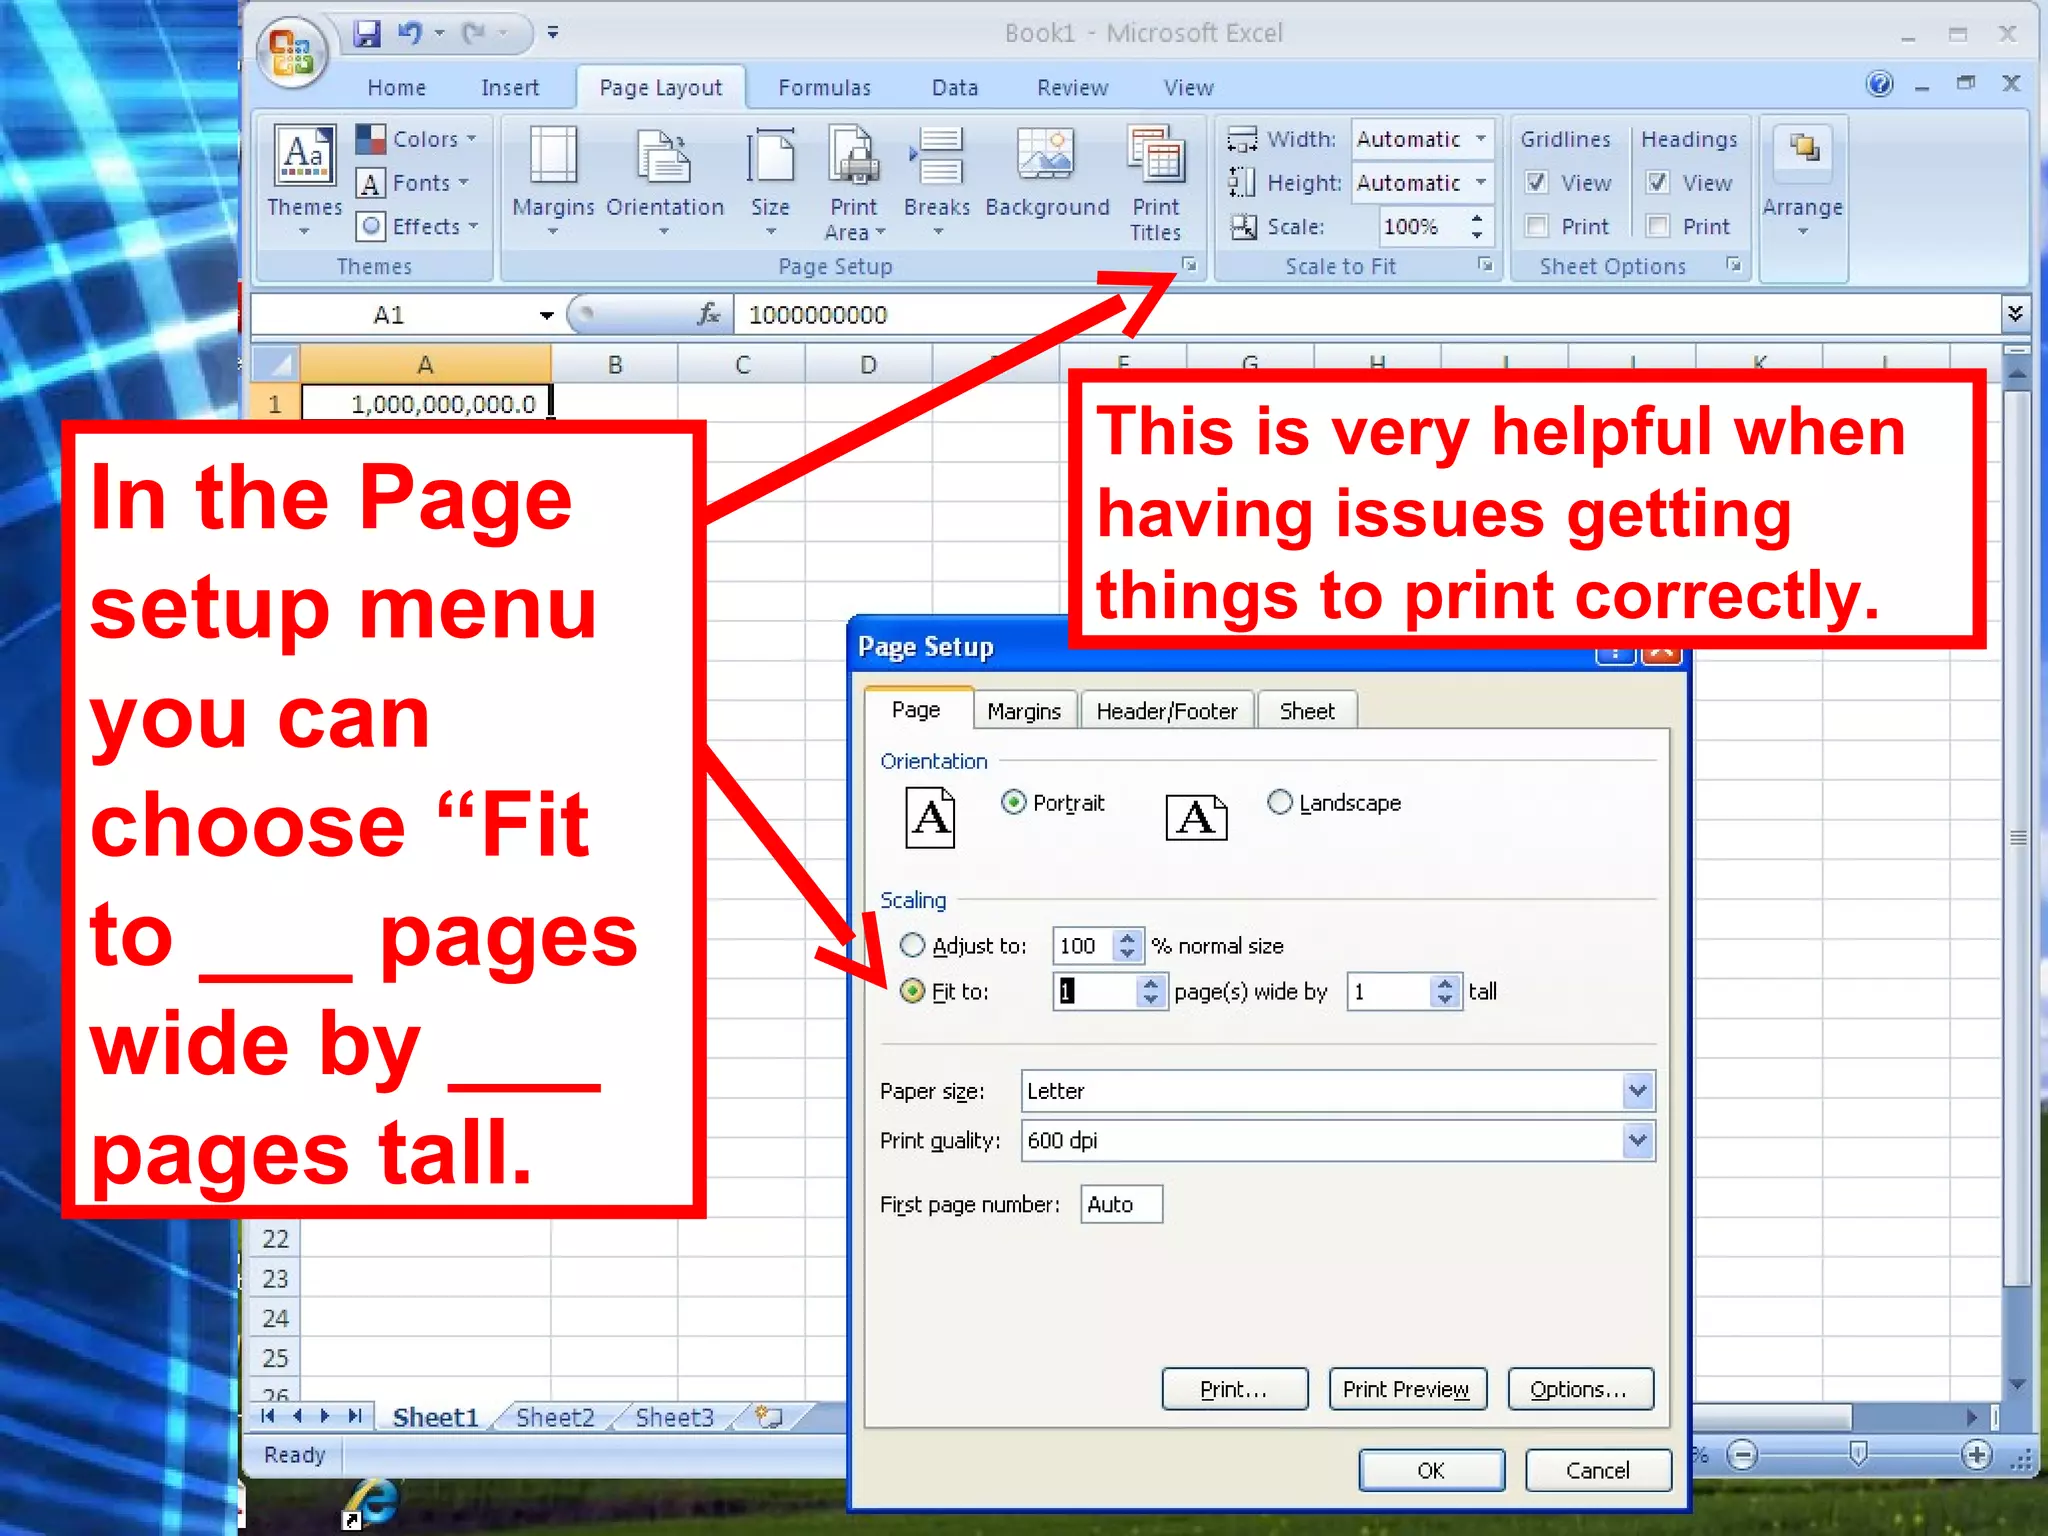2048x1536 pixels.
Task: Select the Adjust to scaling option
Action: click(912, 945)
